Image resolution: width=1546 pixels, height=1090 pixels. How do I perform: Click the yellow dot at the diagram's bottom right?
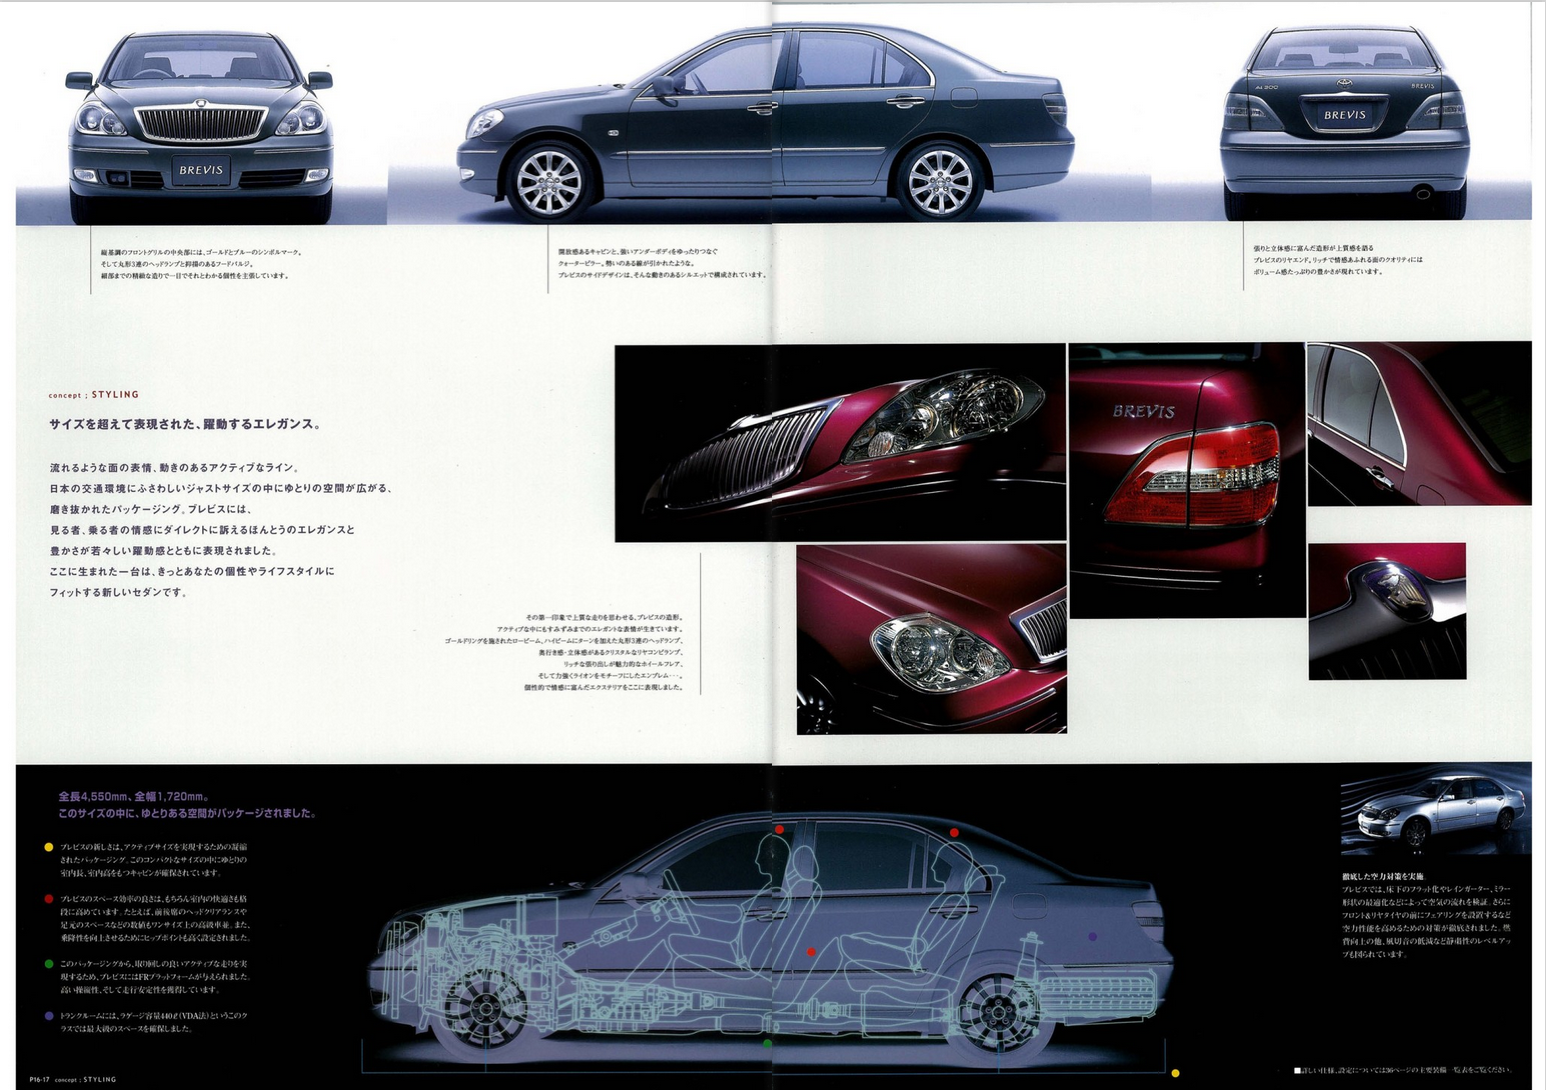point(1175,1074)
